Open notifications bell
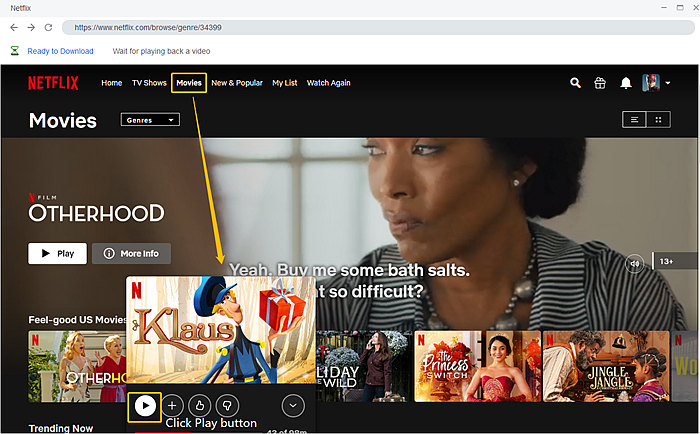This screenshot has width=700, height=434. 626,83
